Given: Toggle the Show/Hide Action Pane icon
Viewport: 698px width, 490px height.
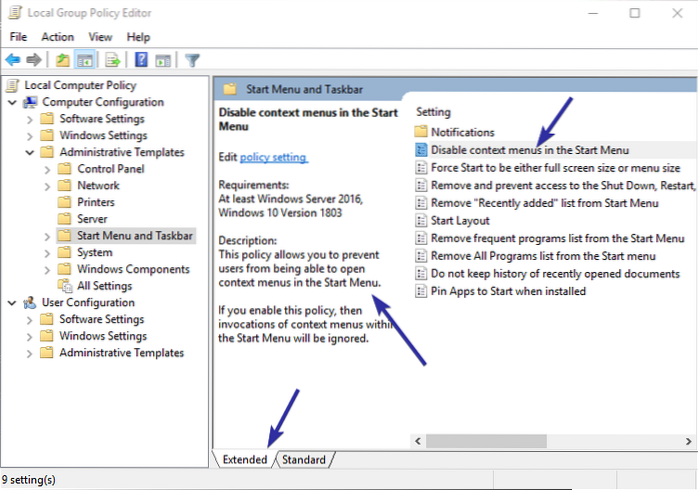Looking at the screenshot, I should click(x=162, y=60).
